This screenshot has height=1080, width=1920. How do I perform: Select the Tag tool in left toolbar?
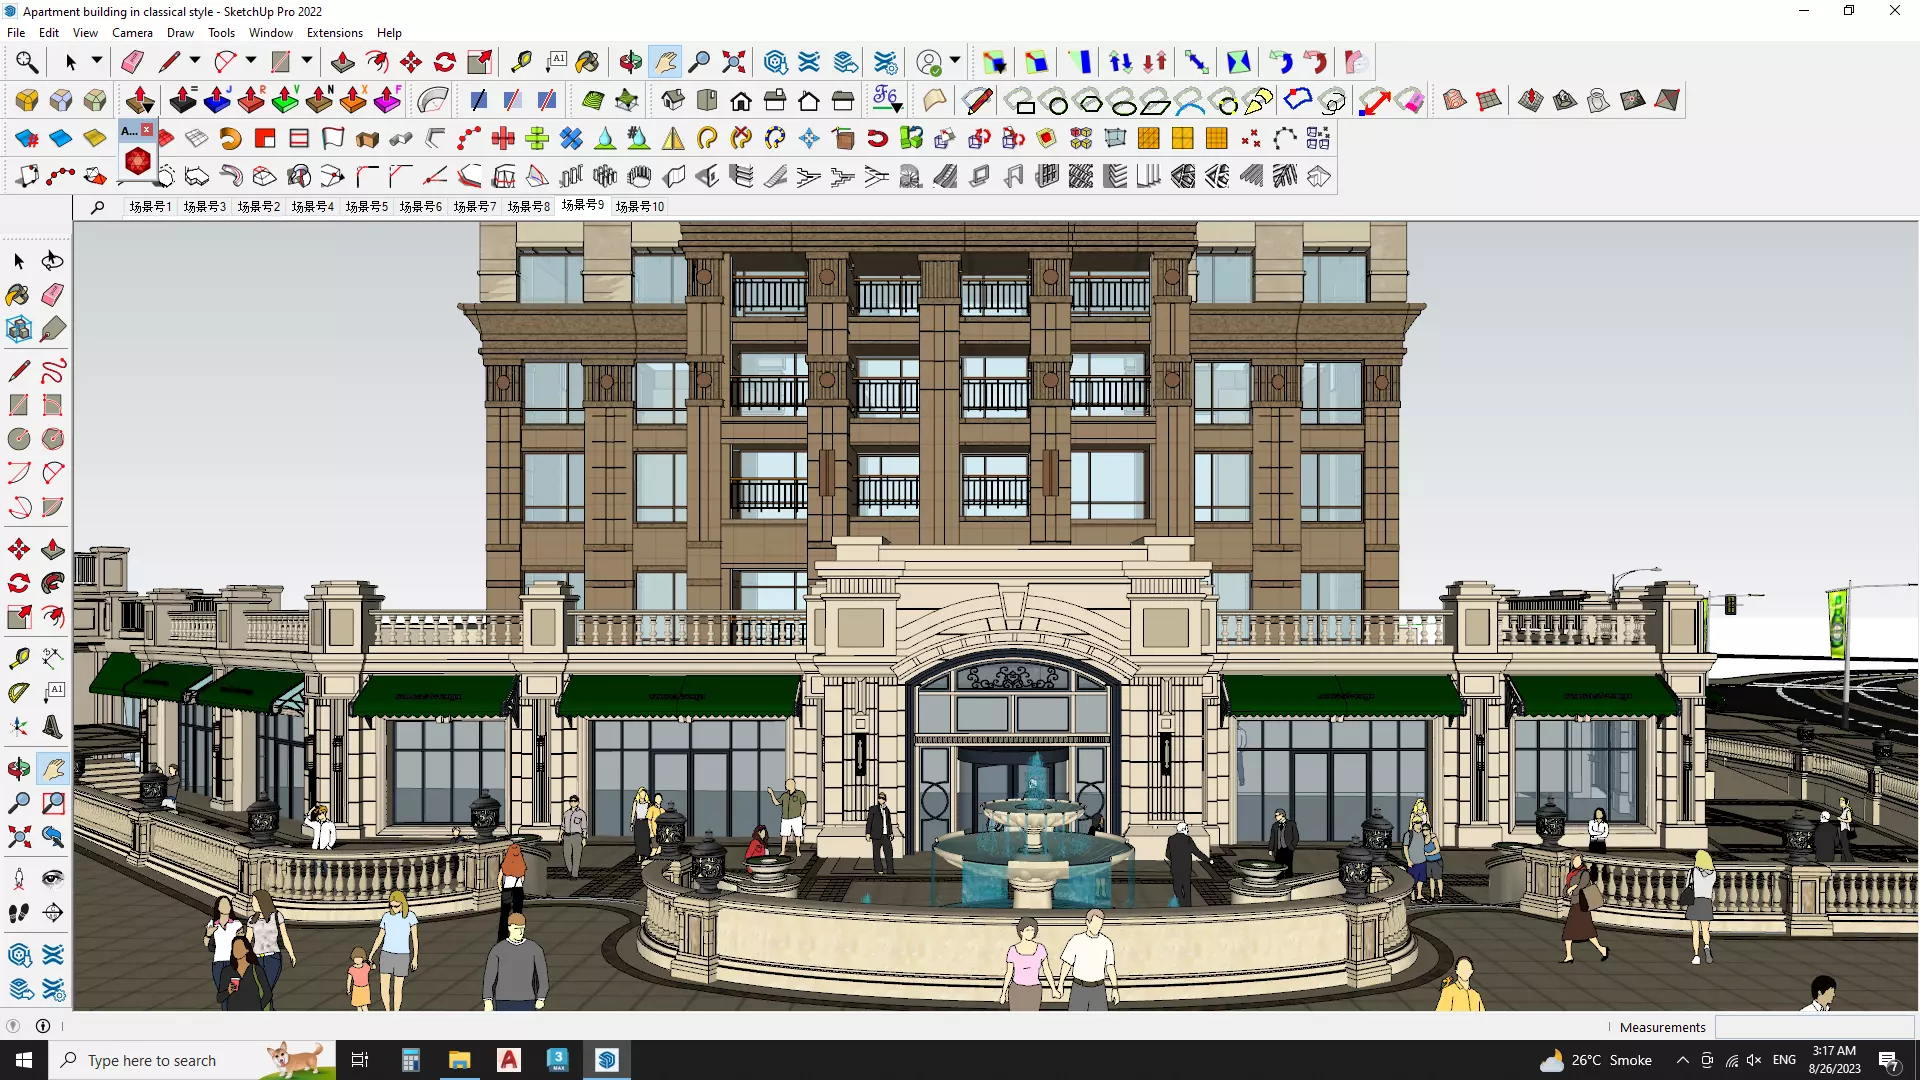(x=53, y=329)
